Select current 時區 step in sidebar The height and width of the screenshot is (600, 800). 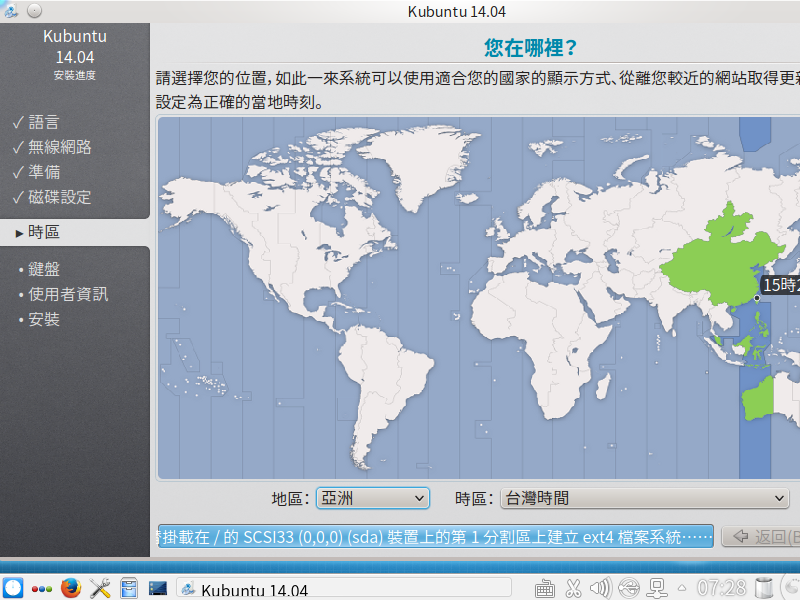pyautogui.click(x=44, y=232)
